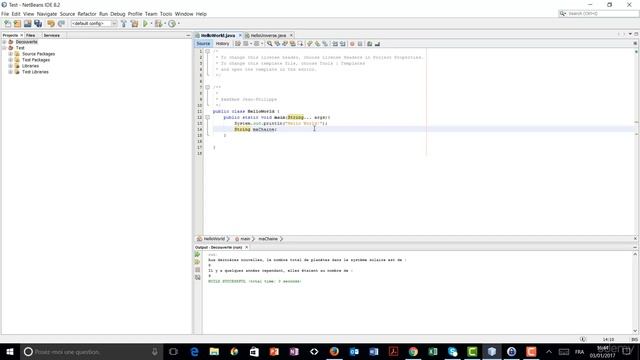Select the Test Libraries tree item
640x360 pixels.
click(35, 72)
